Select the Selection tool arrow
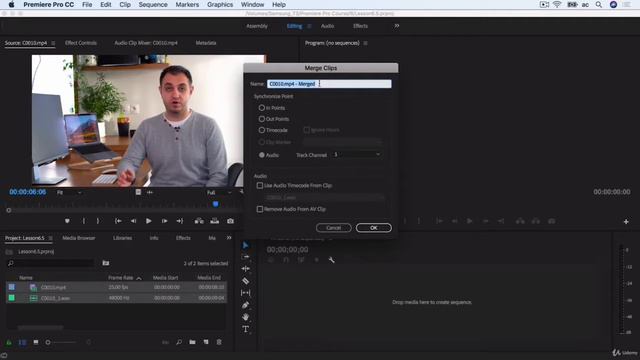This screenshot has width=640, height=360. coord(245,245)
